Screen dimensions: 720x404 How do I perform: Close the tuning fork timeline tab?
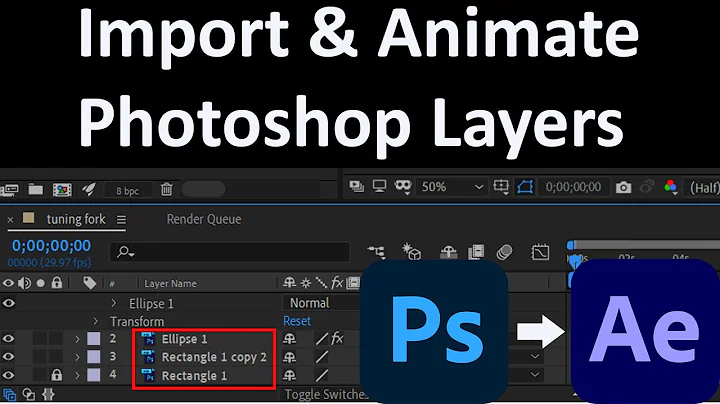[10, 220]
